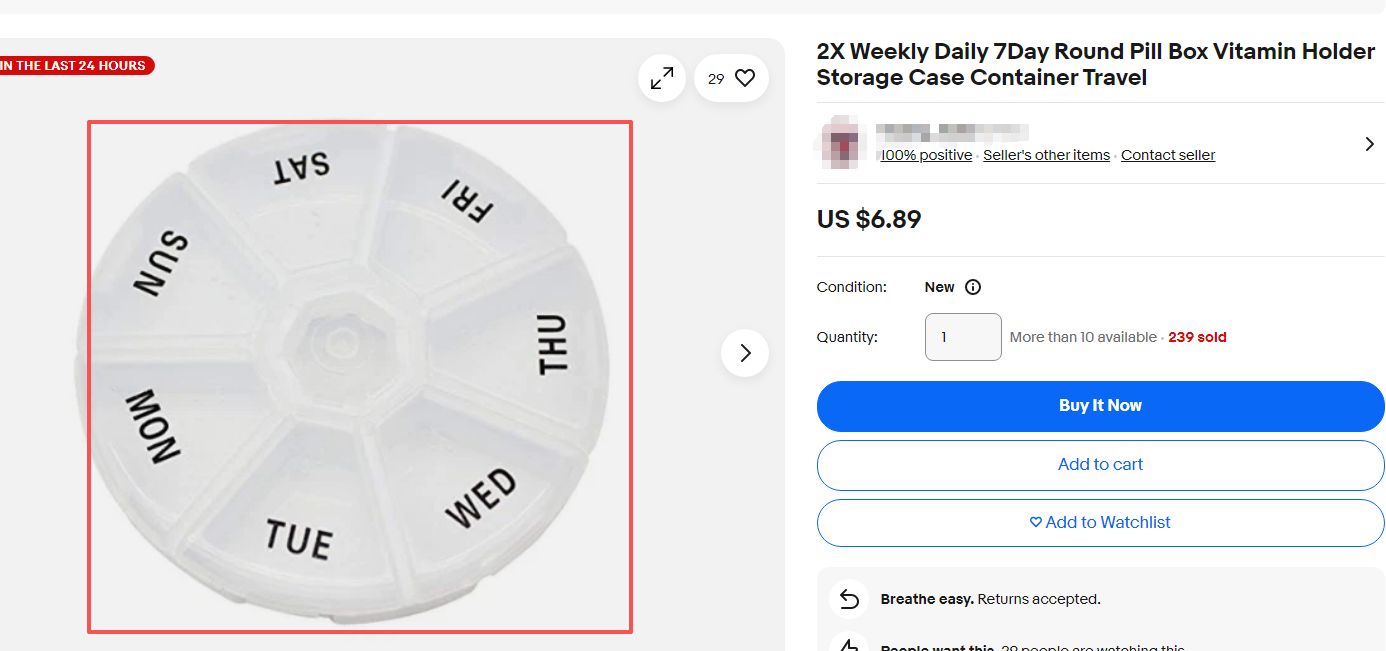Click the Breathe easy returns arrow icon

click(x=848, y=598)
